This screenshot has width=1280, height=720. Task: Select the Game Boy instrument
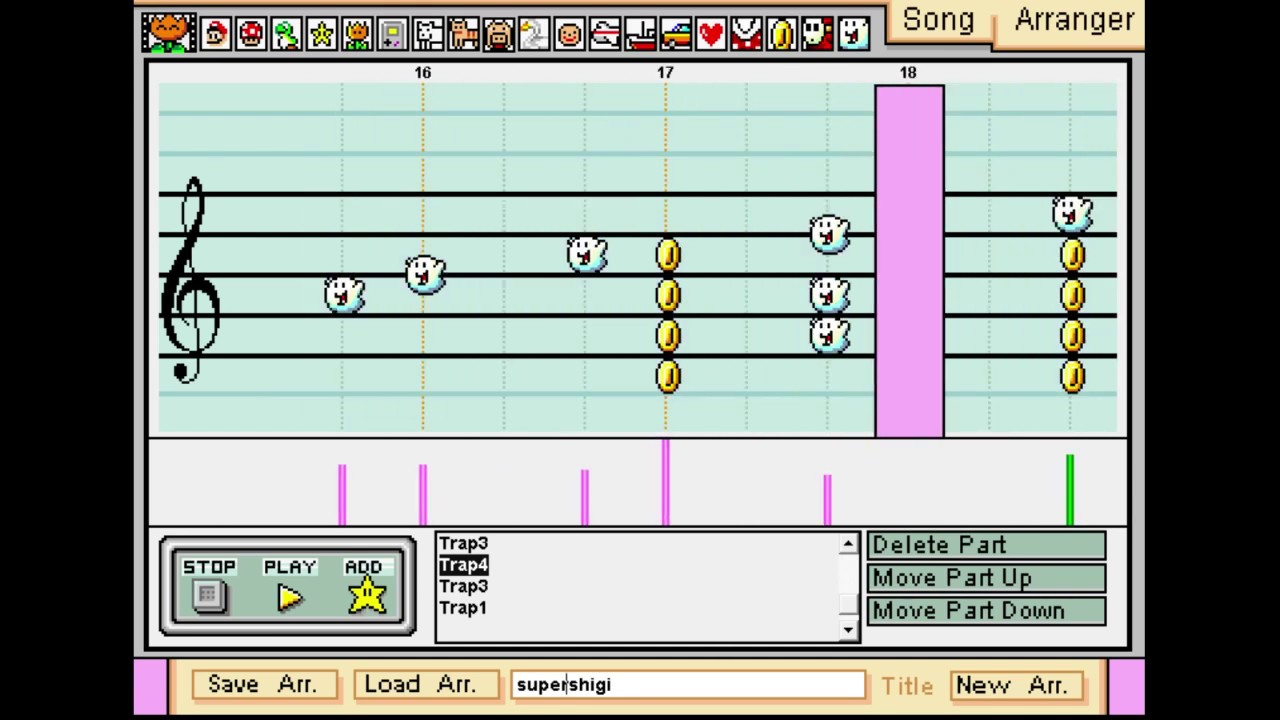(392, 35)
